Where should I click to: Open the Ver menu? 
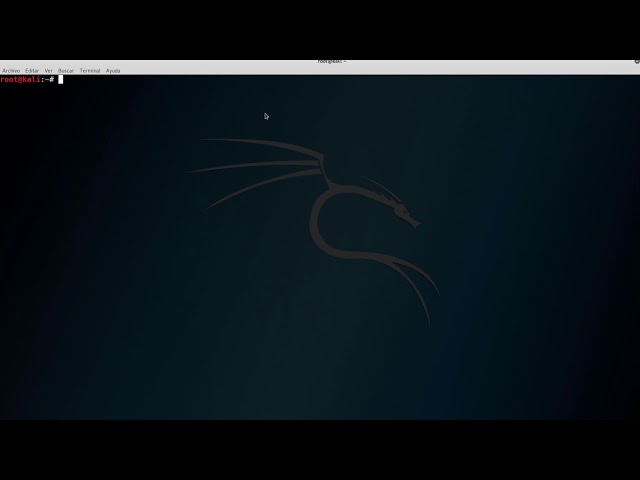(49, 71)
